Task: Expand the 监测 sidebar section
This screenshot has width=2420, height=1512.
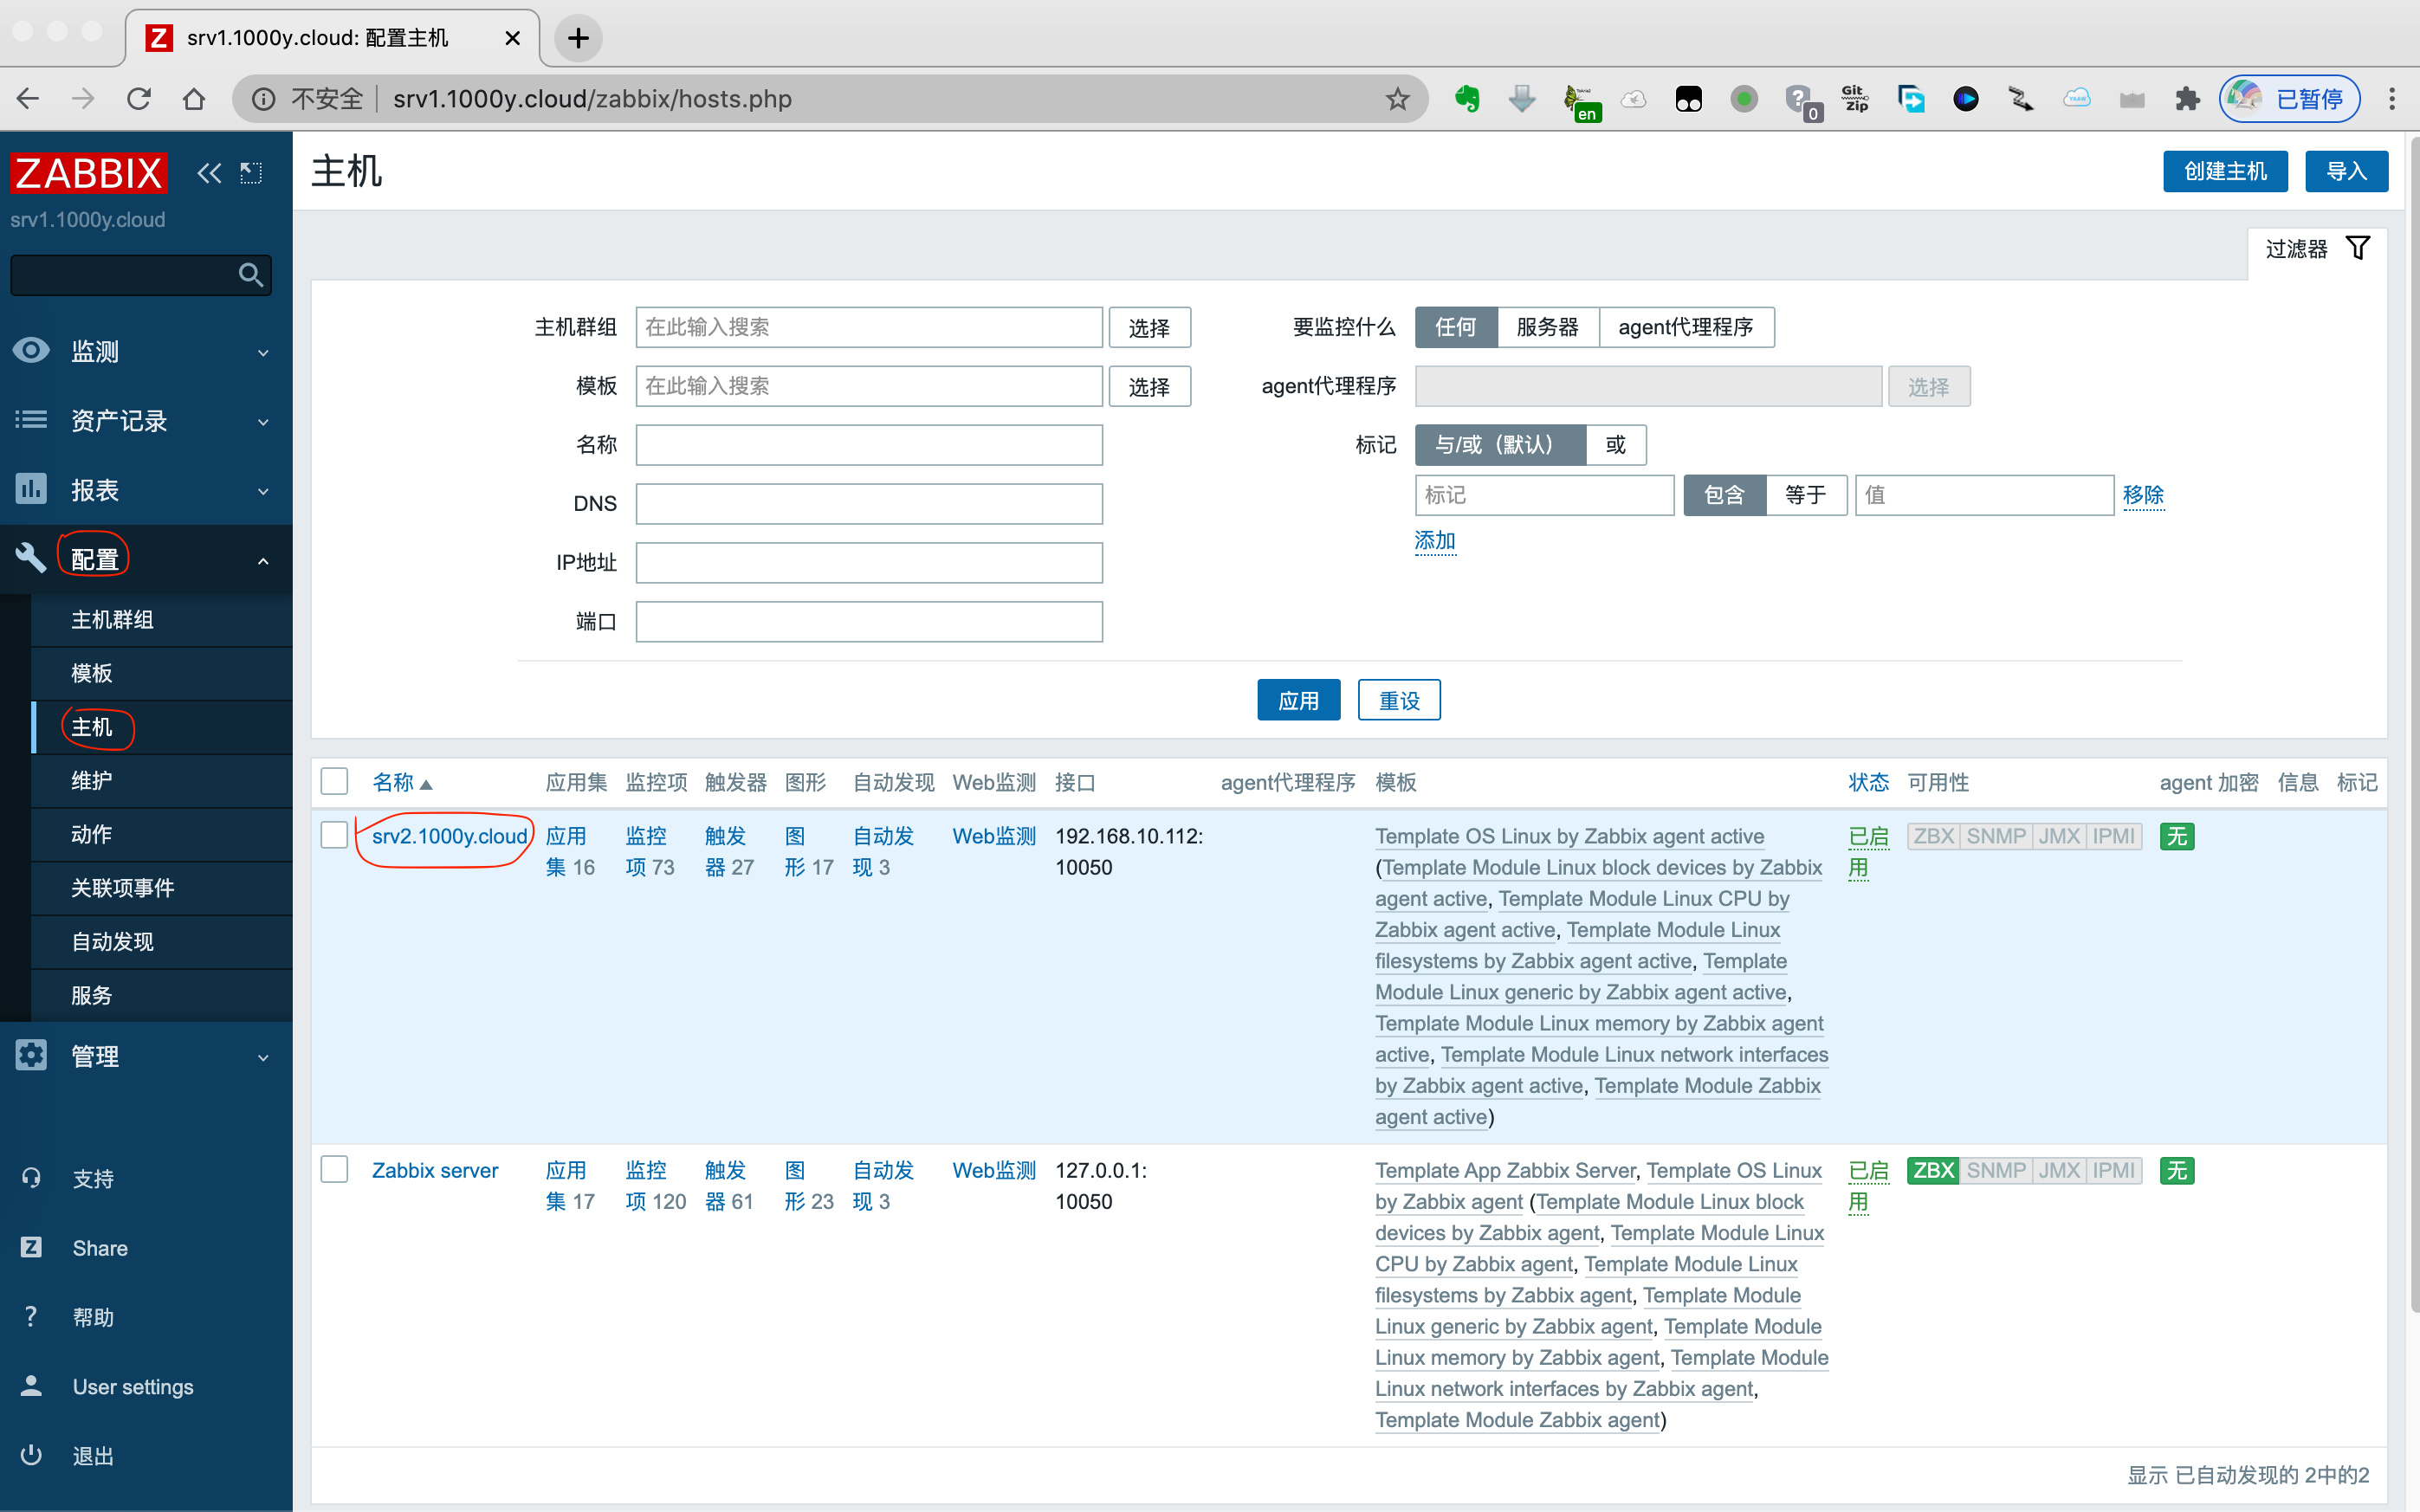Action: [x=95, y=350]
